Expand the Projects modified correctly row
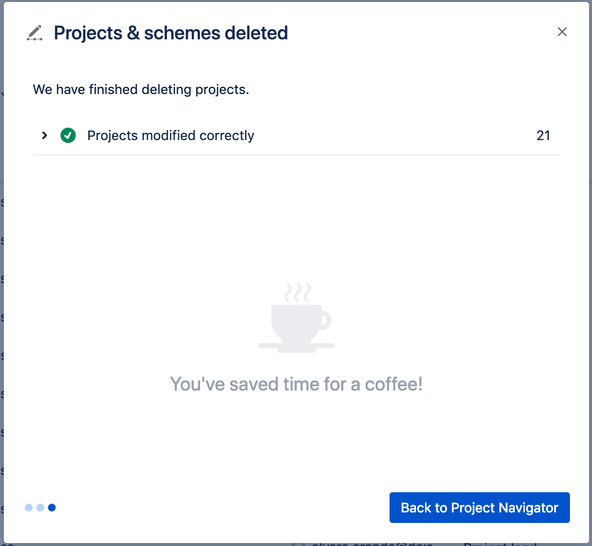 (x=44, y=135)
